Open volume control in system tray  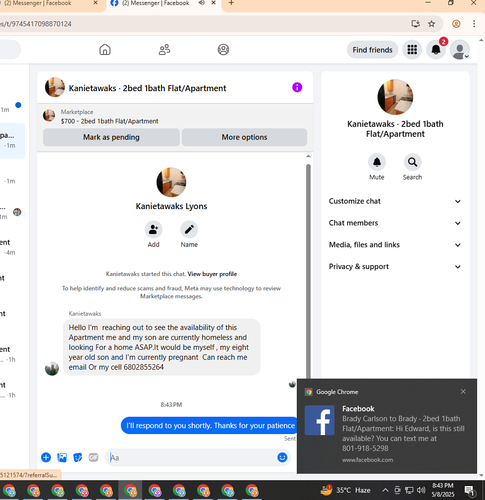[421, 490]
